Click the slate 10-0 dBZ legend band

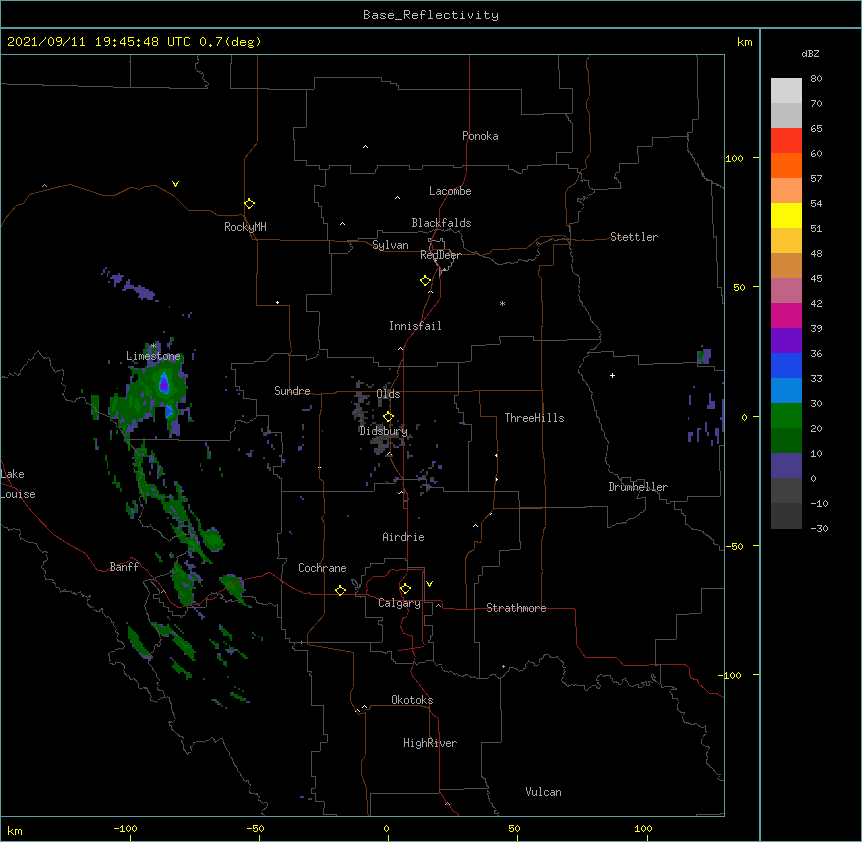click(786, 466)
